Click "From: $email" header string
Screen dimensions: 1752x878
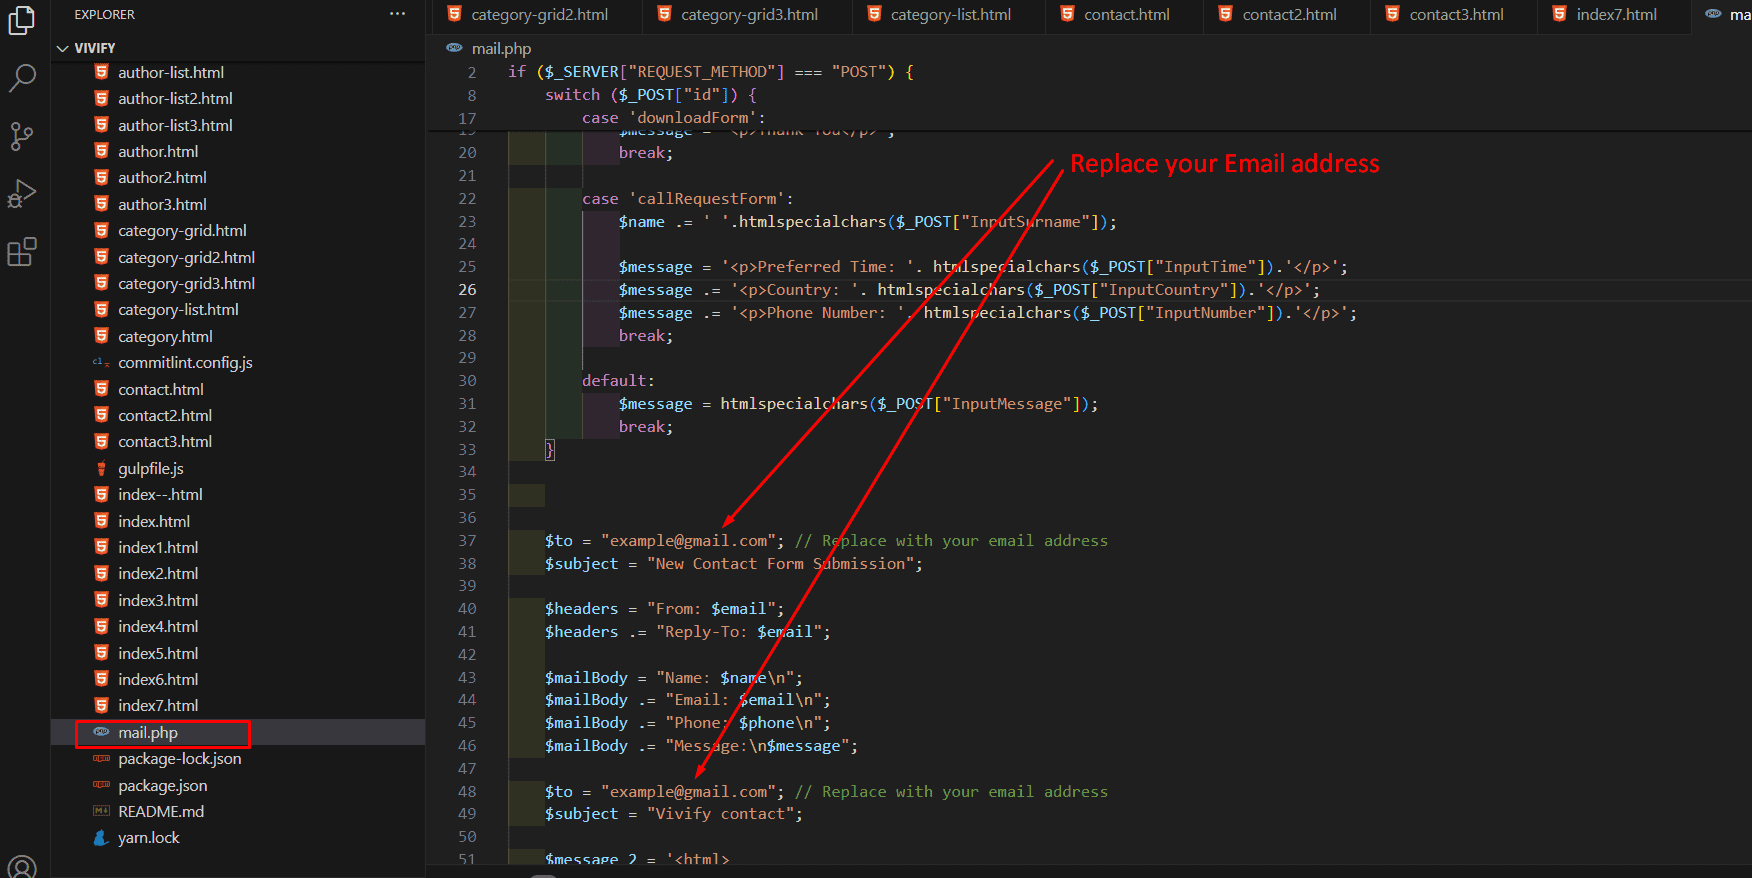pyautogui.click(x=711, y=608)
